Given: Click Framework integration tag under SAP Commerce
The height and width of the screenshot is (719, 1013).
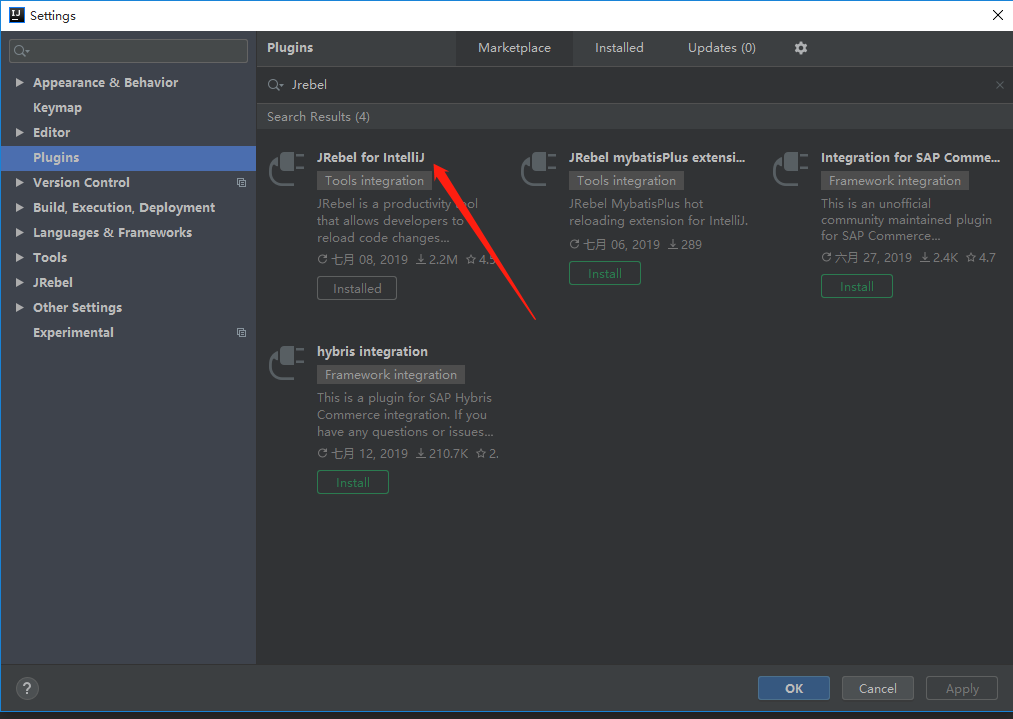Looking at the screenshot, I should (x=895, y=181).
